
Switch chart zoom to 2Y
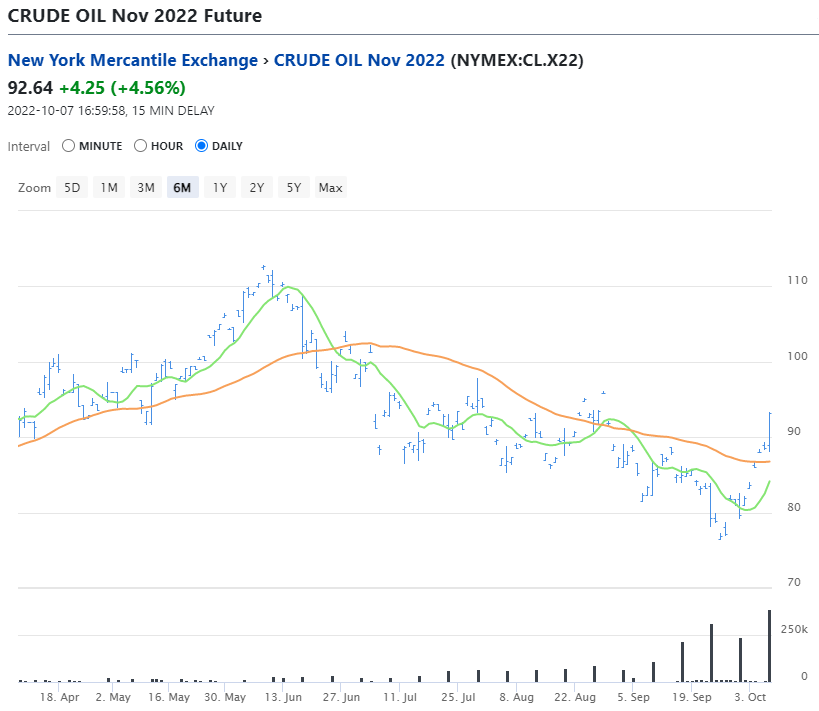pyautogui.click(x=256, y=188)
